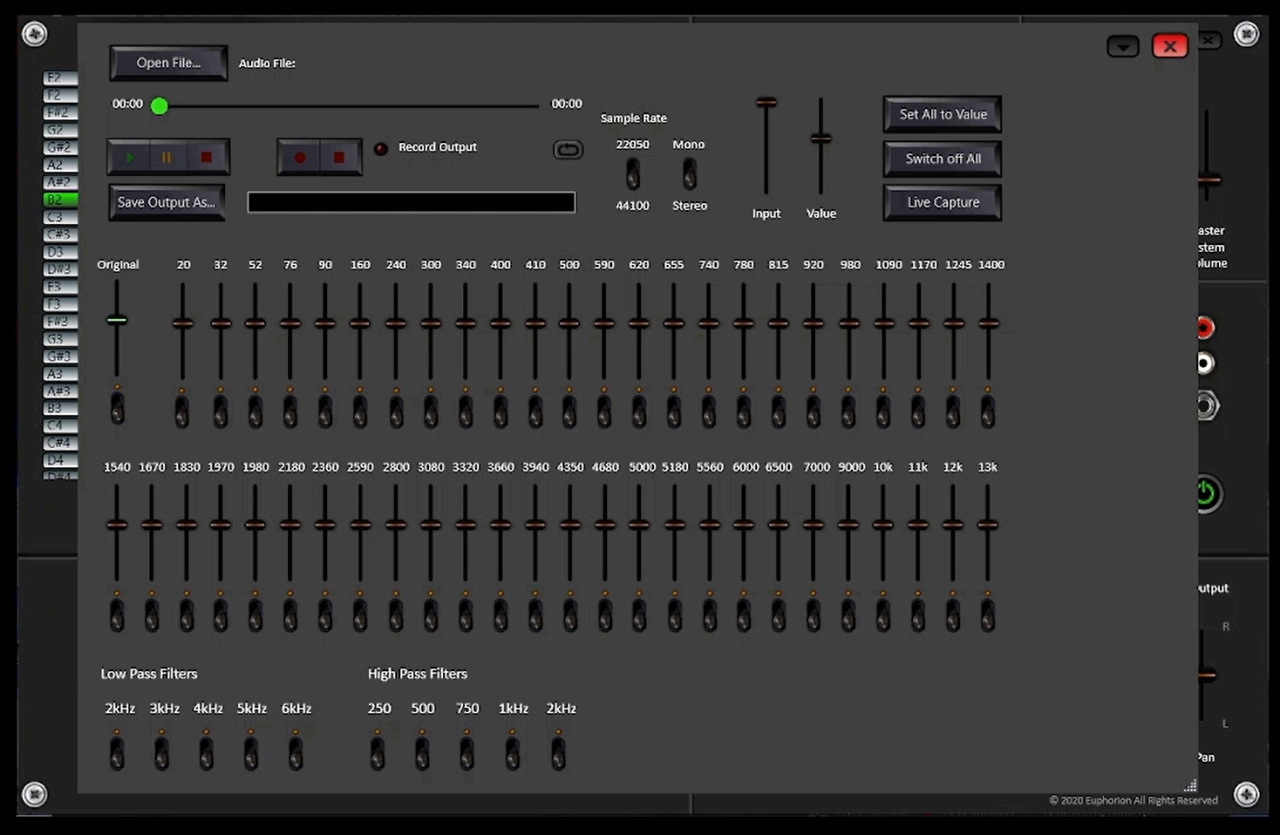Toggle the Record Output indicator

coord(381,148)
